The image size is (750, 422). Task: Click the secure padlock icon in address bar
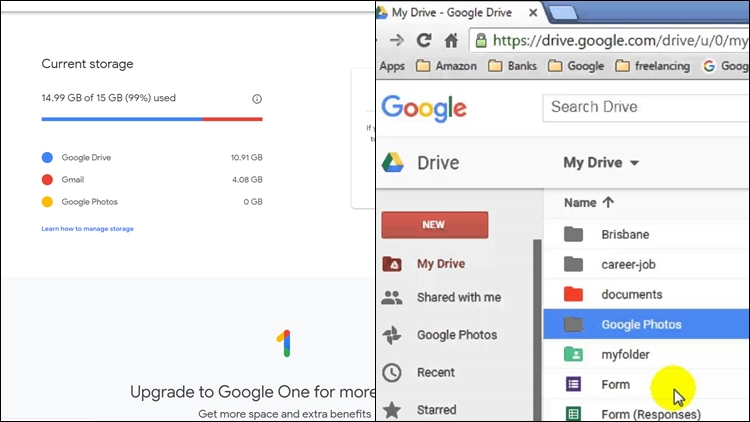481,41
